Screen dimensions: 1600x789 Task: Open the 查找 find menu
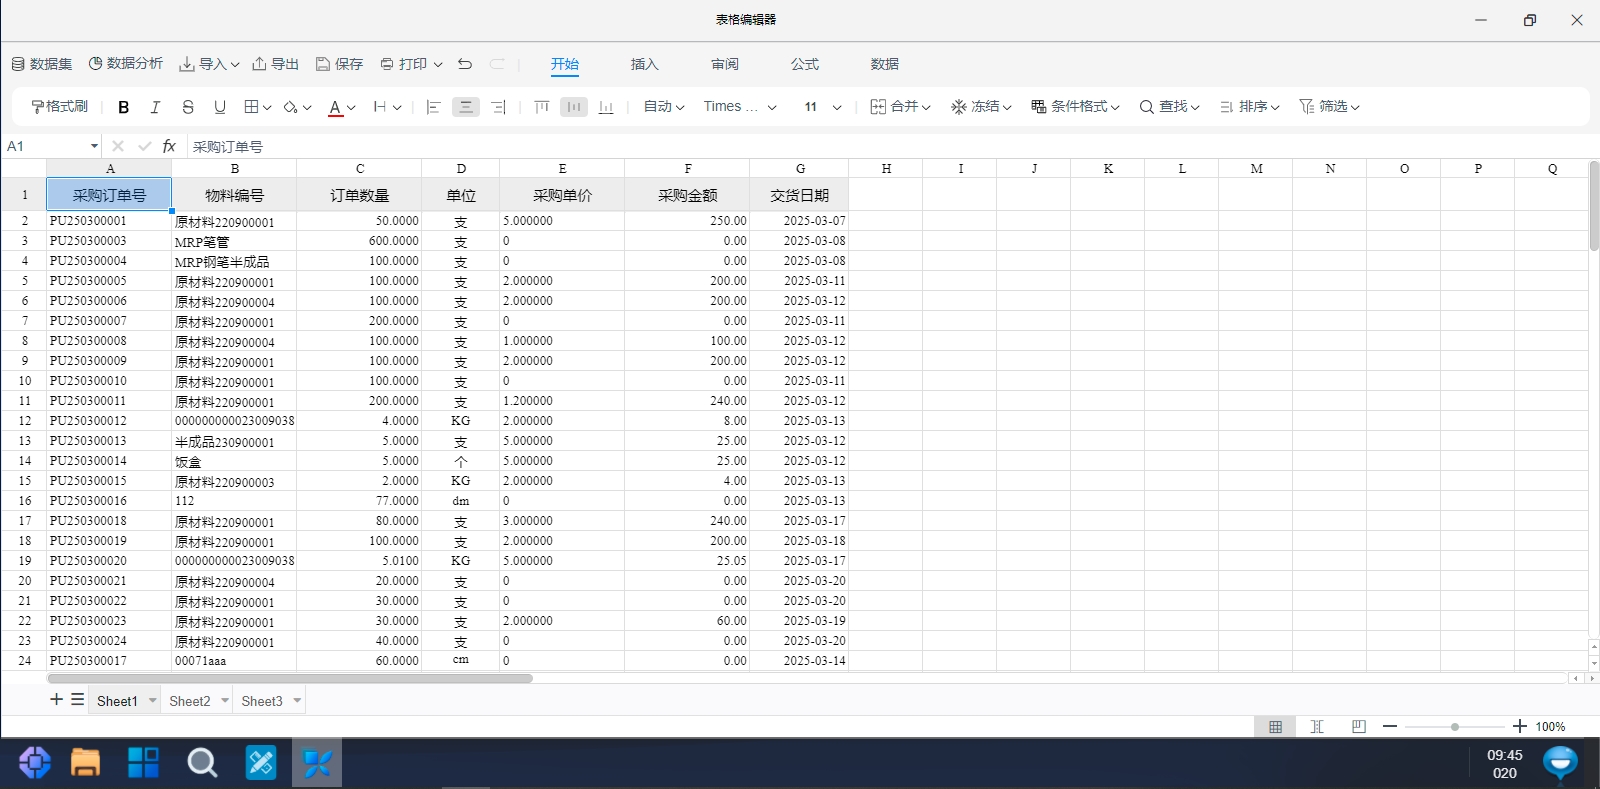[x=1169, y=107]
